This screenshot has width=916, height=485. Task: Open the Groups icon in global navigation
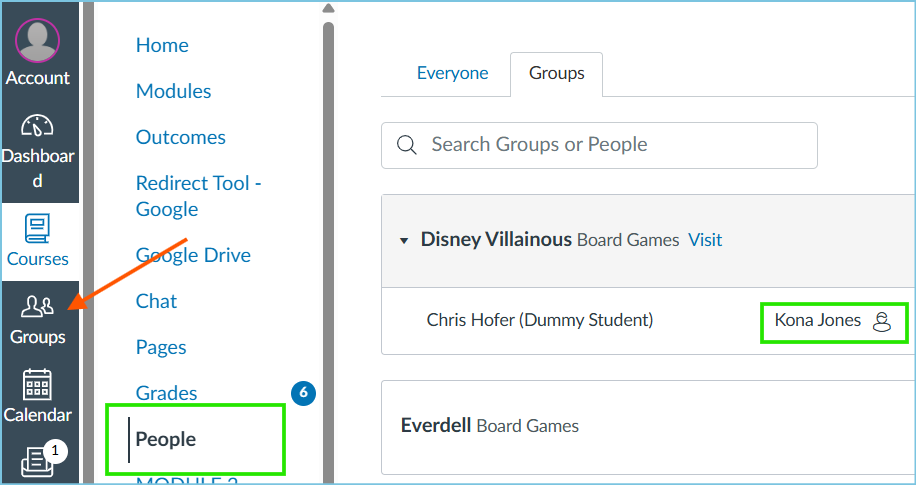pyautogui.click(x=38, y=306)
